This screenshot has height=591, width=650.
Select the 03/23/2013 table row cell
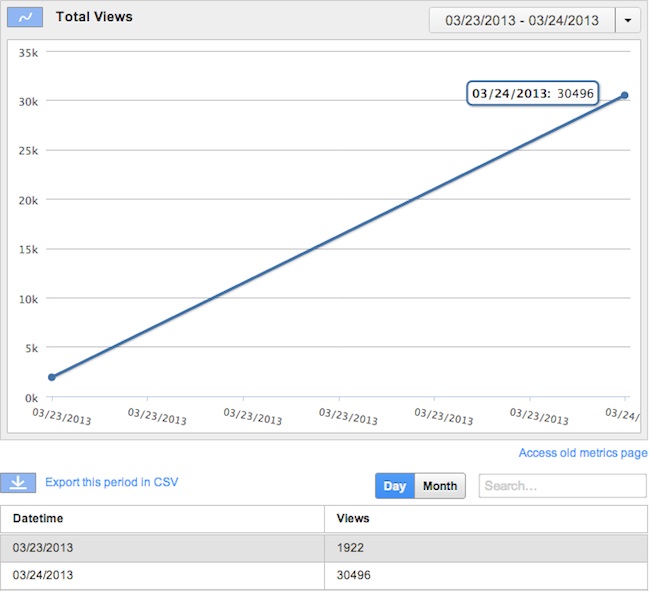[x=162, y=548]
